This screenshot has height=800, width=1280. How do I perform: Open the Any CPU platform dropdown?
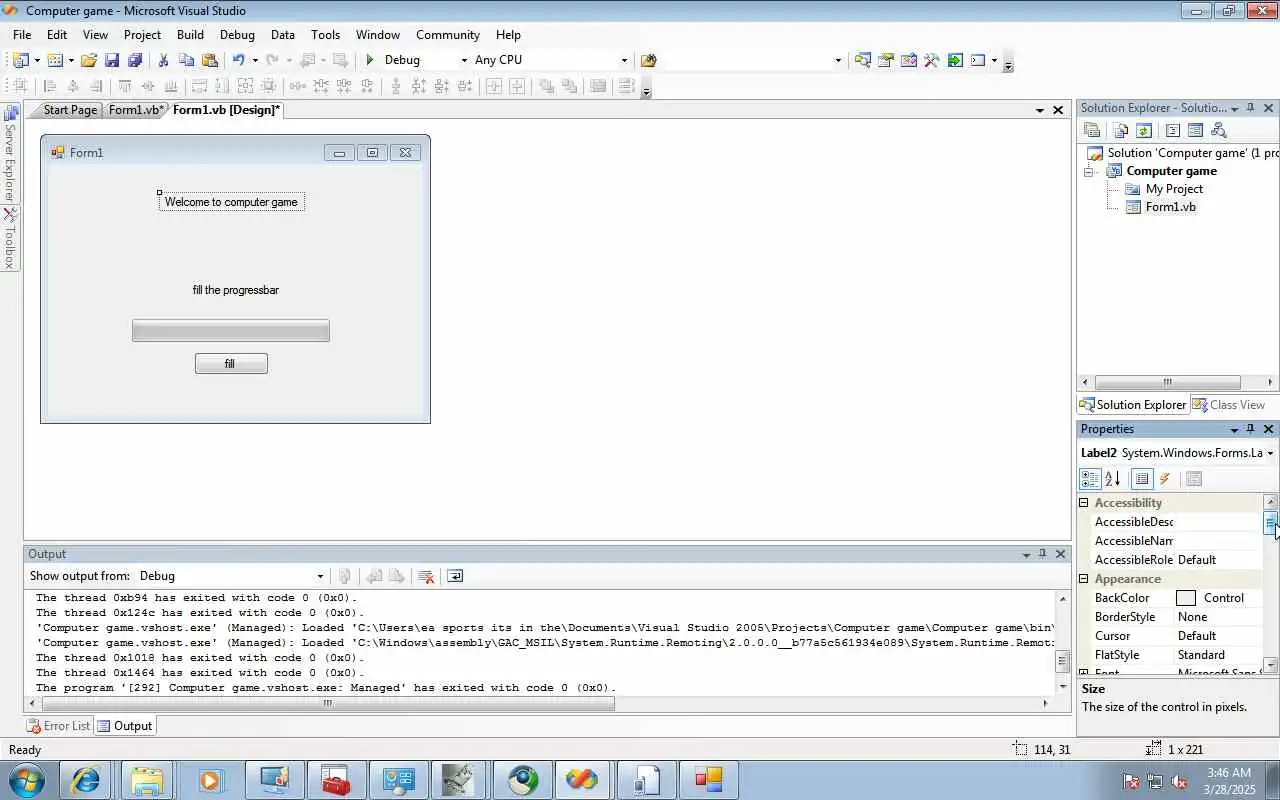coord(624,60)
